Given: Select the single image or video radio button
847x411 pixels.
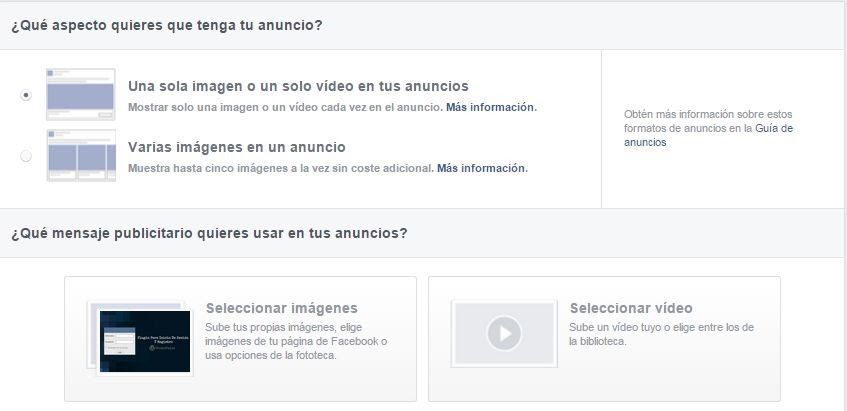Looking at the screenshot, I should click(25, 95).
